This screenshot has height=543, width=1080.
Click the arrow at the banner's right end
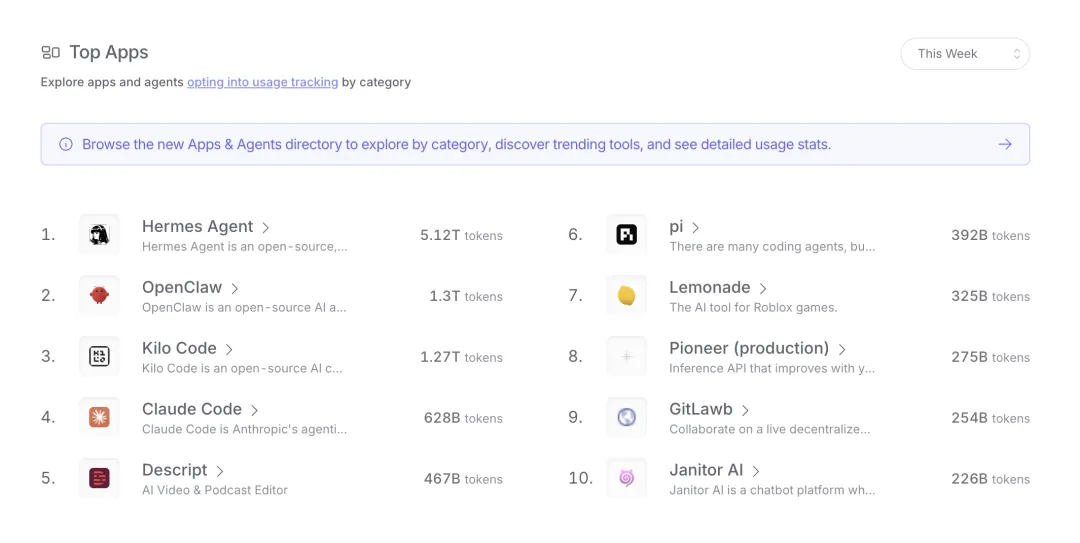pyautogui.click(x=1005, y=144)
